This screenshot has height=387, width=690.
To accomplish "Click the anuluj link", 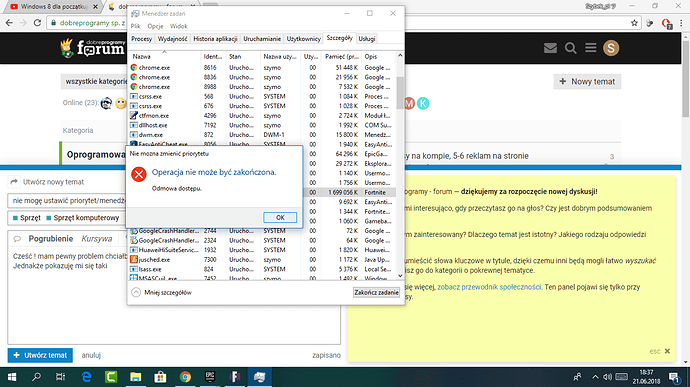I will tap(91, 355).
